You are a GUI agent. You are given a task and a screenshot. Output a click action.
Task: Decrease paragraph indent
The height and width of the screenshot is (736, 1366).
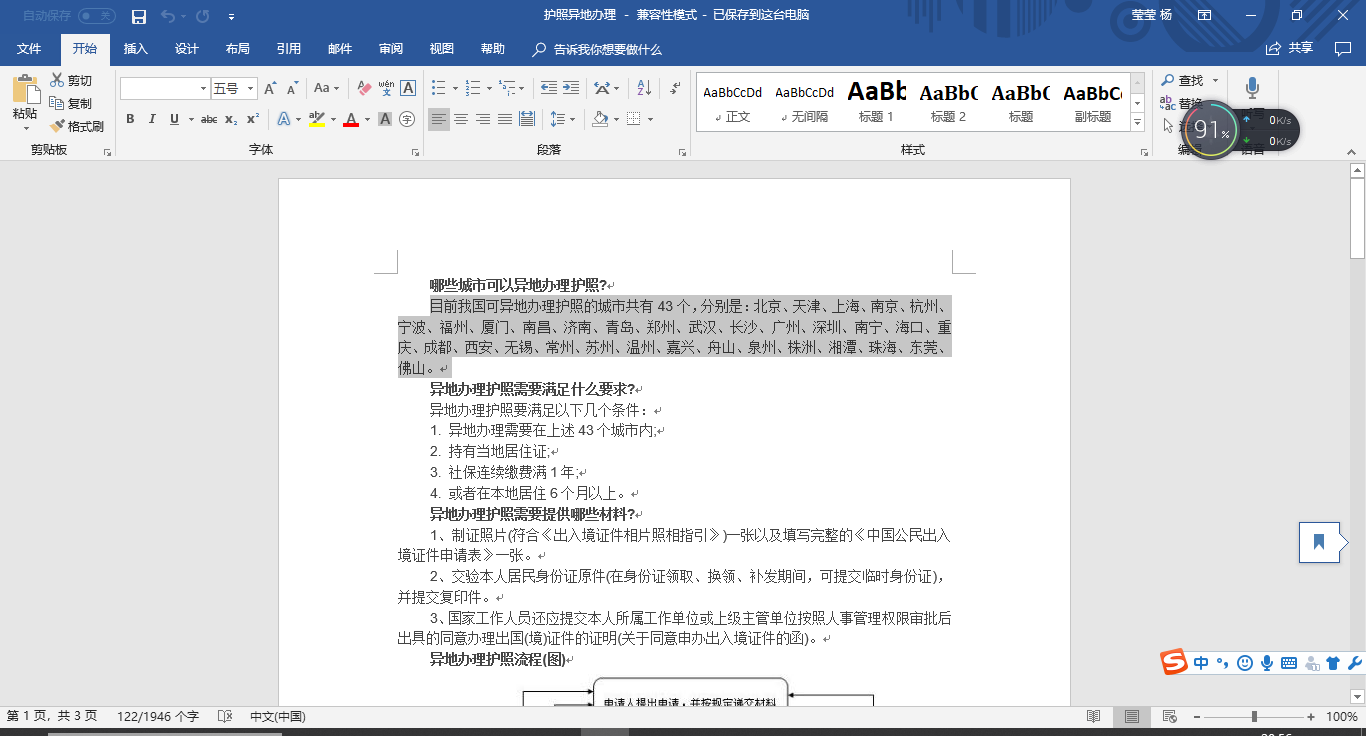[548, 88]
